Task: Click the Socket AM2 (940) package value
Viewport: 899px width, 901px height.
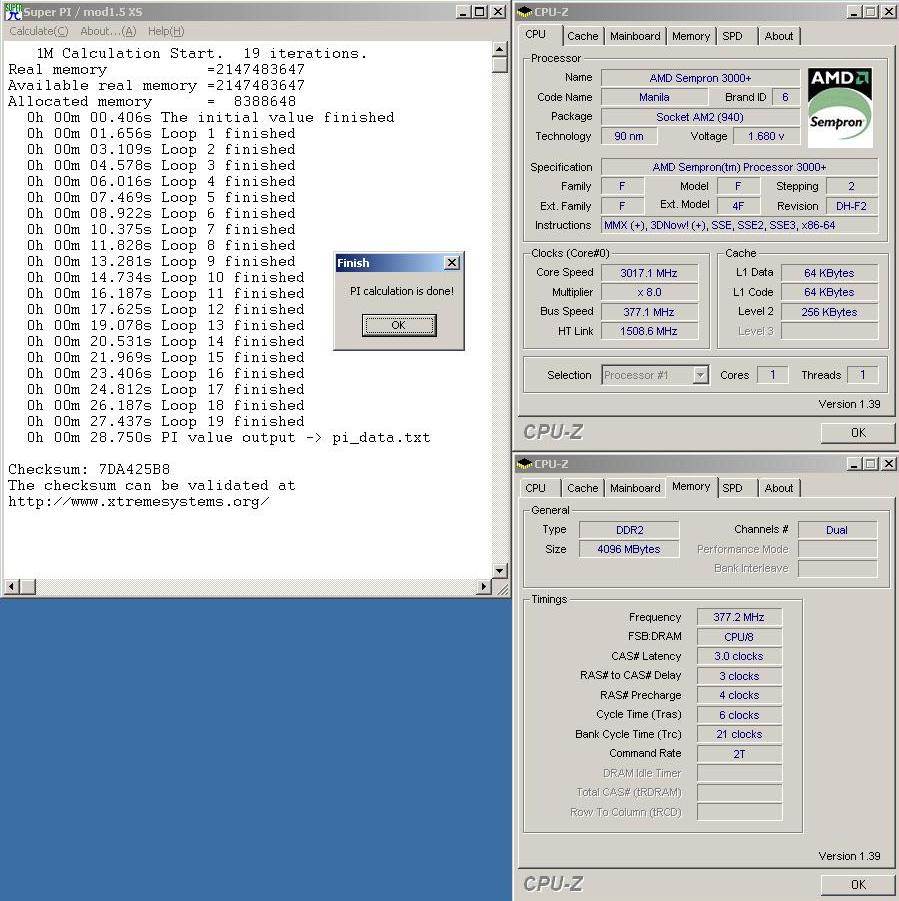Action: (700, 117)
